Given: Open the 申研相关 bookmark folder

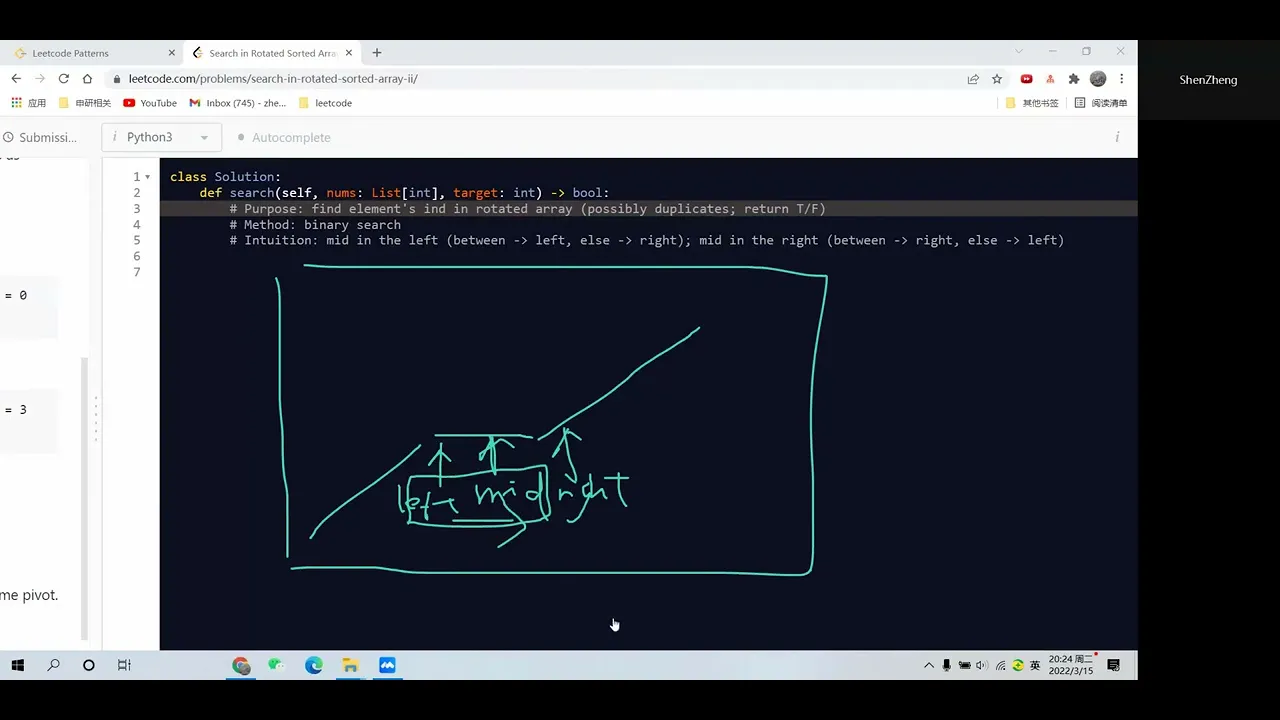Looking at the screenshot, I should pos(85,103).
